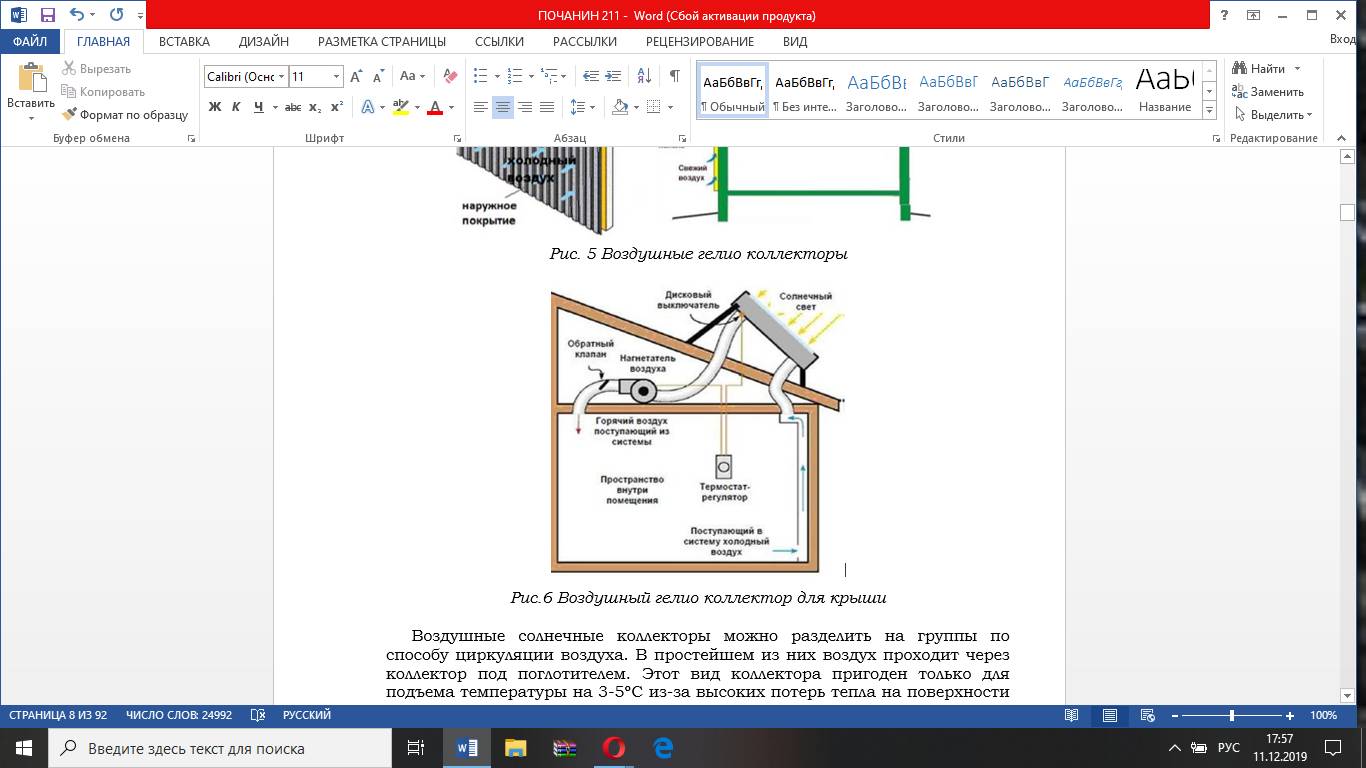
Task: Click the taskbar search field
Action: [220, 748]
